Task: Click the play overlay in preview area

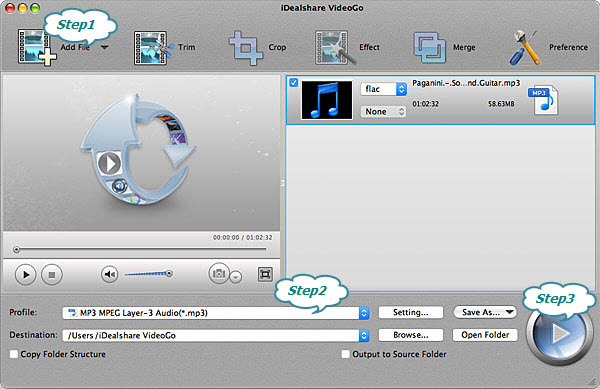Action: [109, 163]
